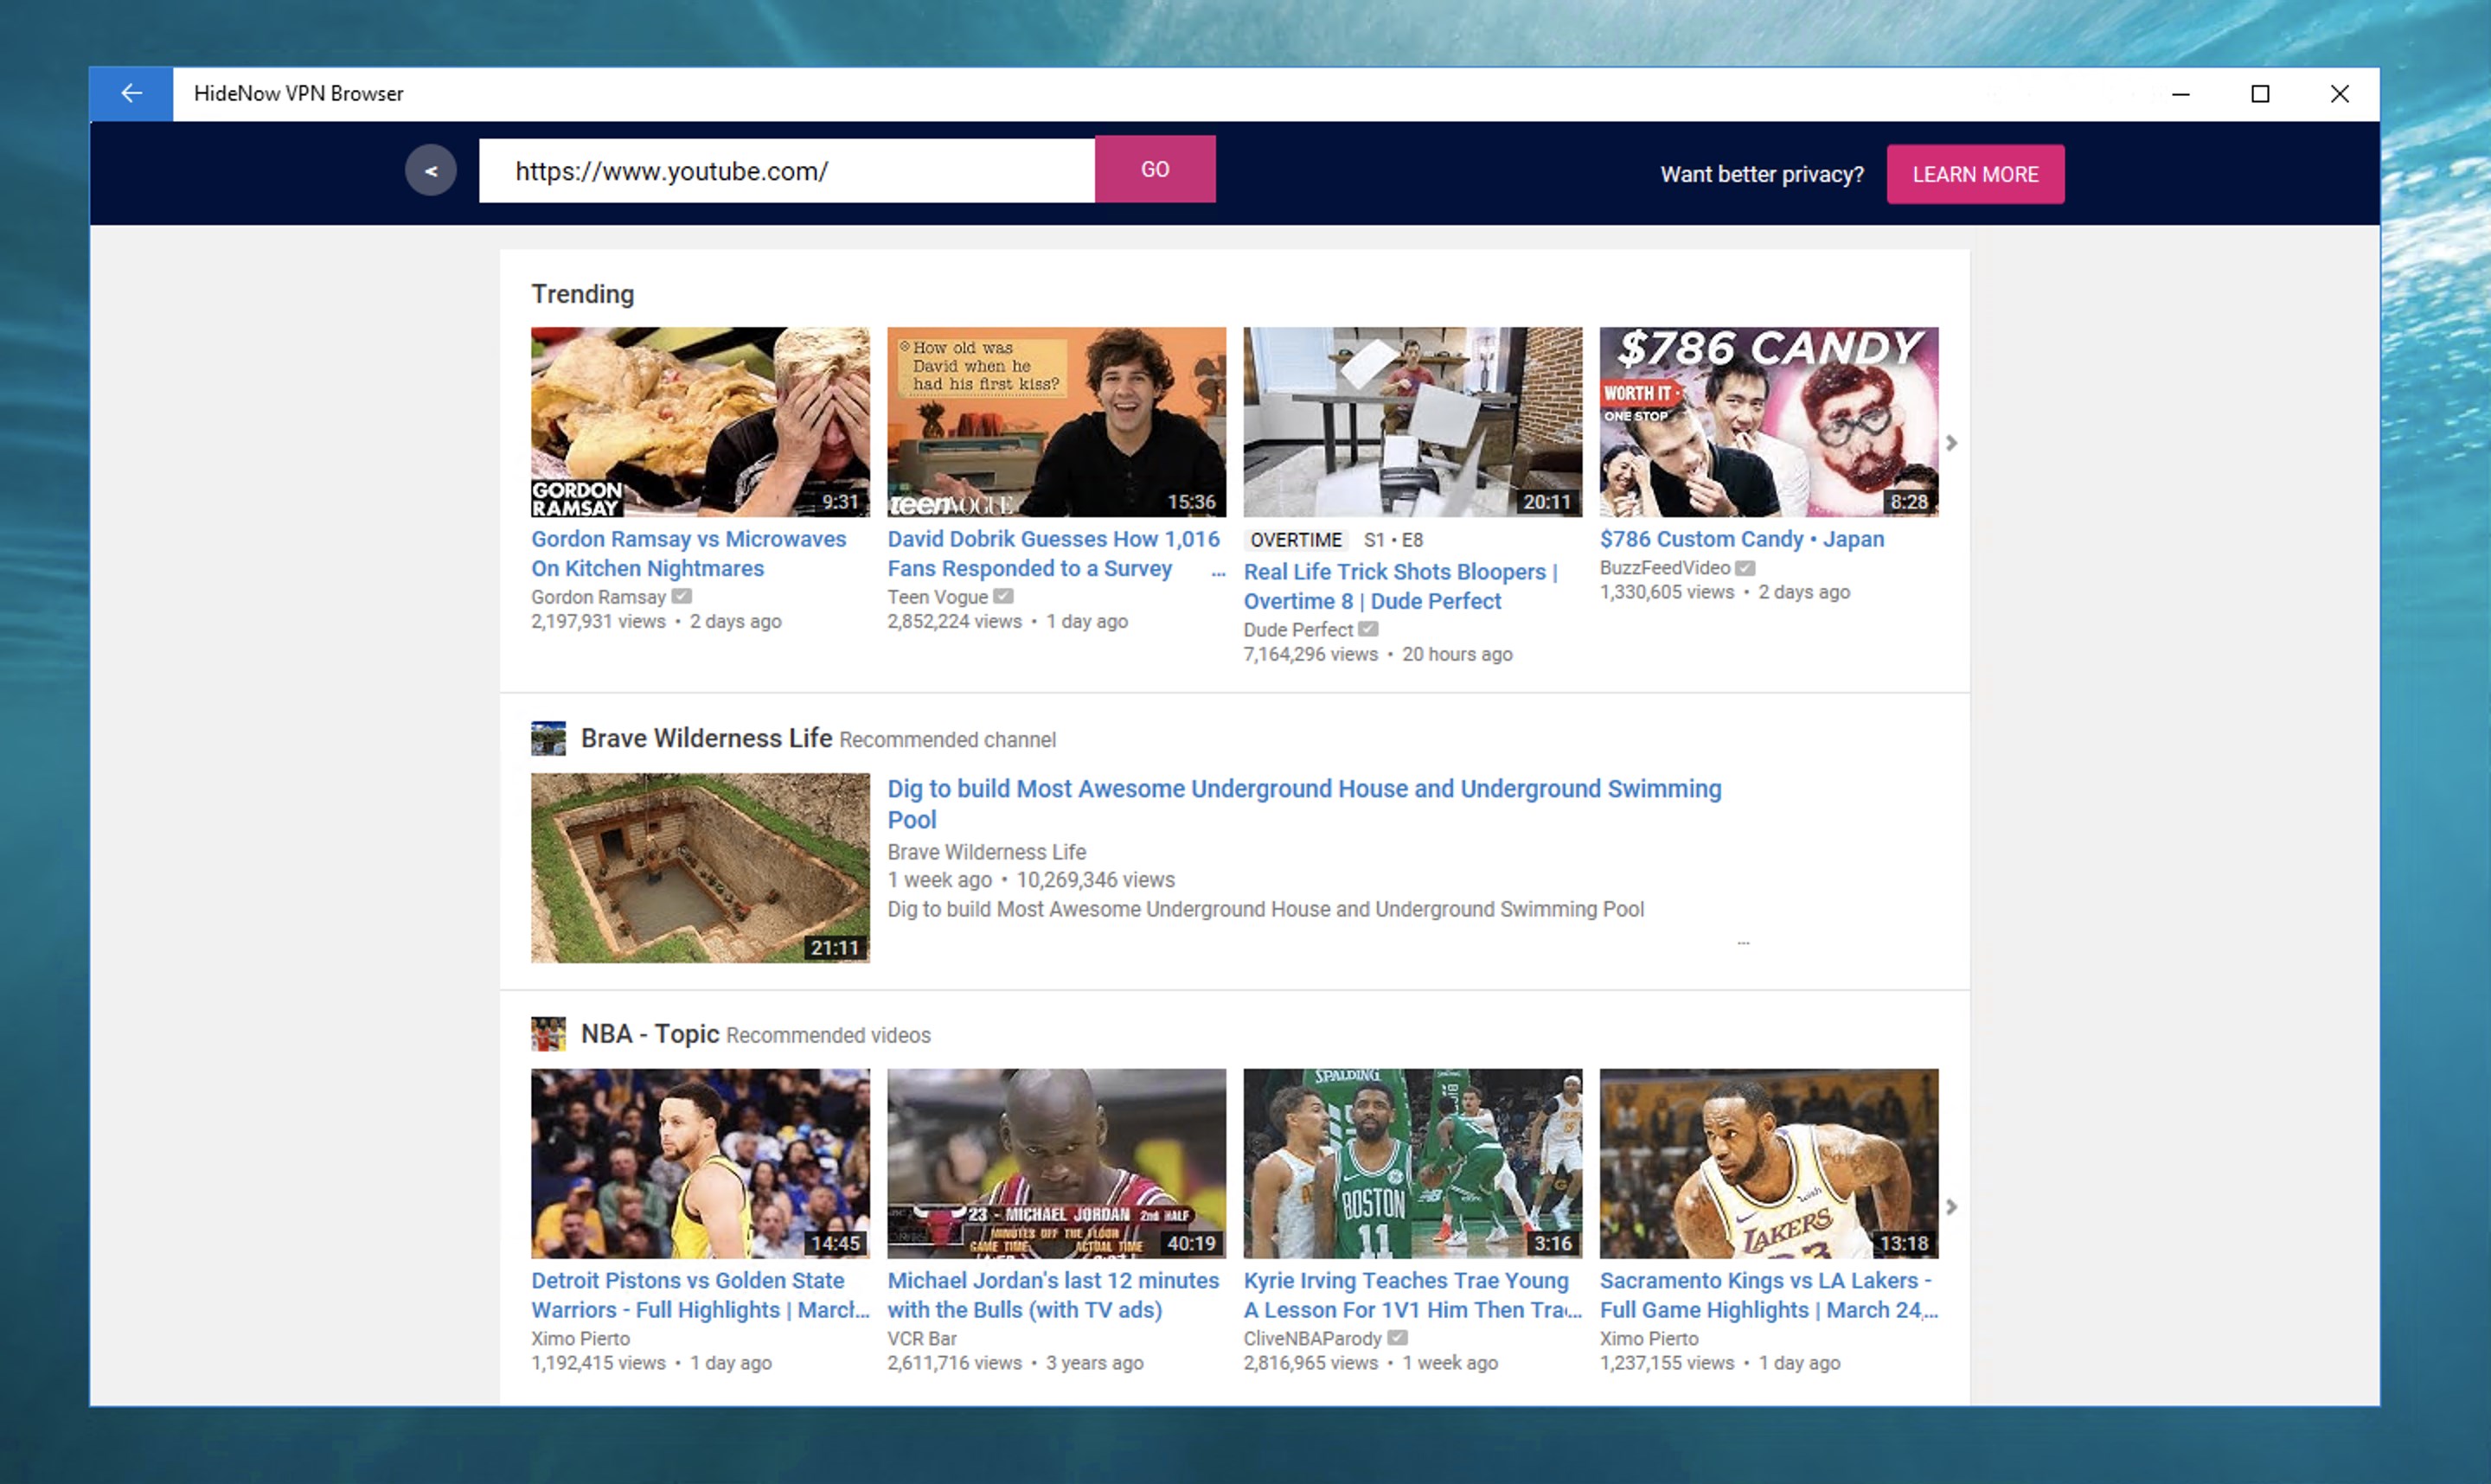Open the $786 Custom Candy thumbnail

[x=1768, y=421]
